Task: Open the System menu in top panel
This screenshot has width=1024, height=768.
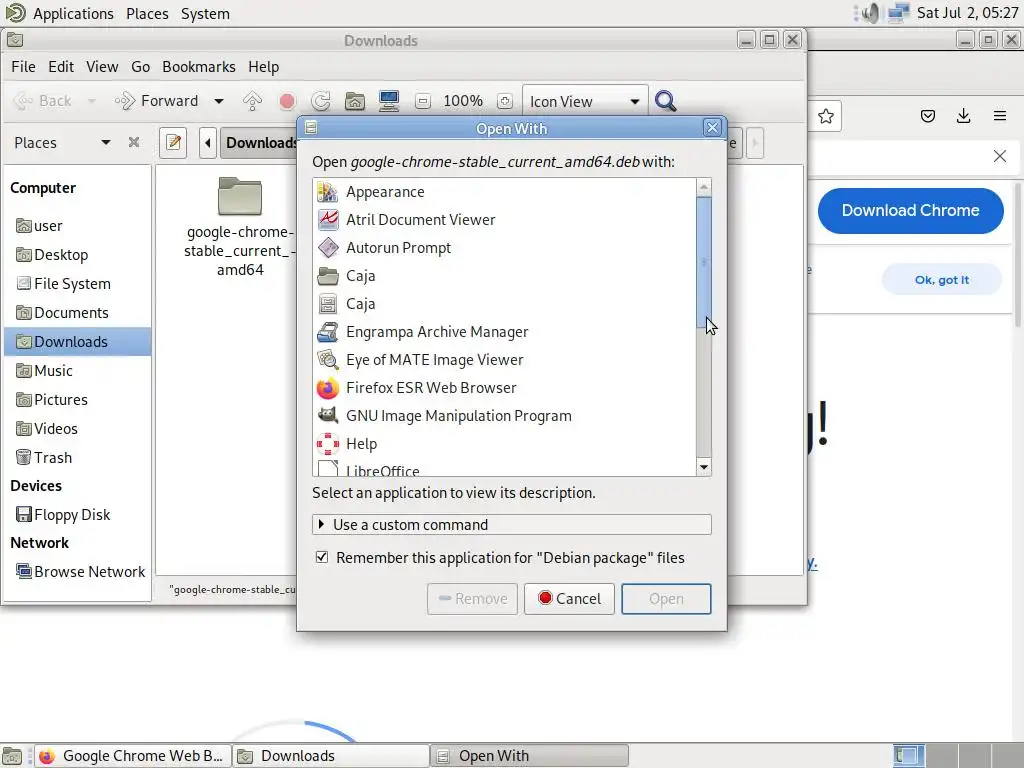Action: 205,13
